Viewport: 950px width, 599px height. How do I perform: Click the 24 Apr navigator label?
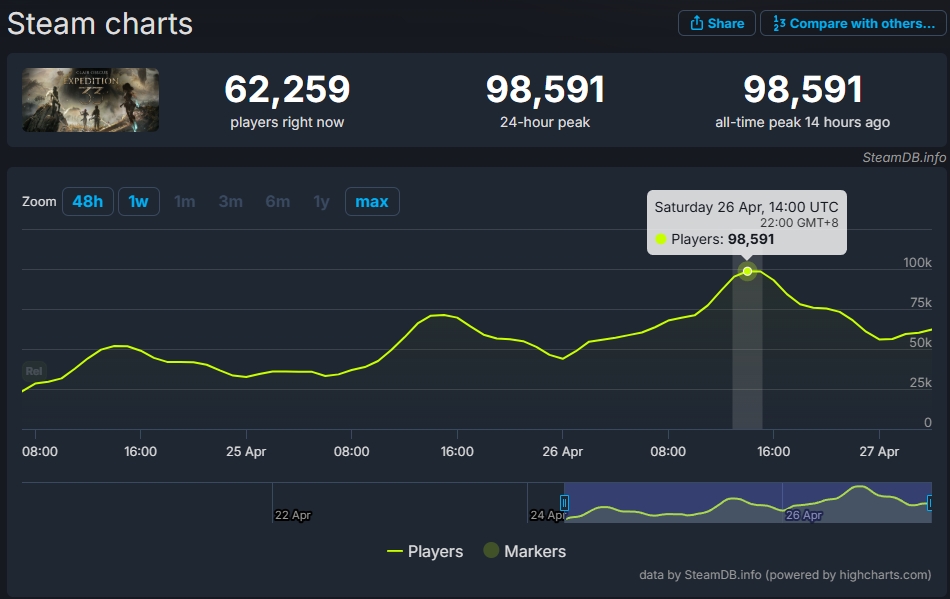point(548,515)
